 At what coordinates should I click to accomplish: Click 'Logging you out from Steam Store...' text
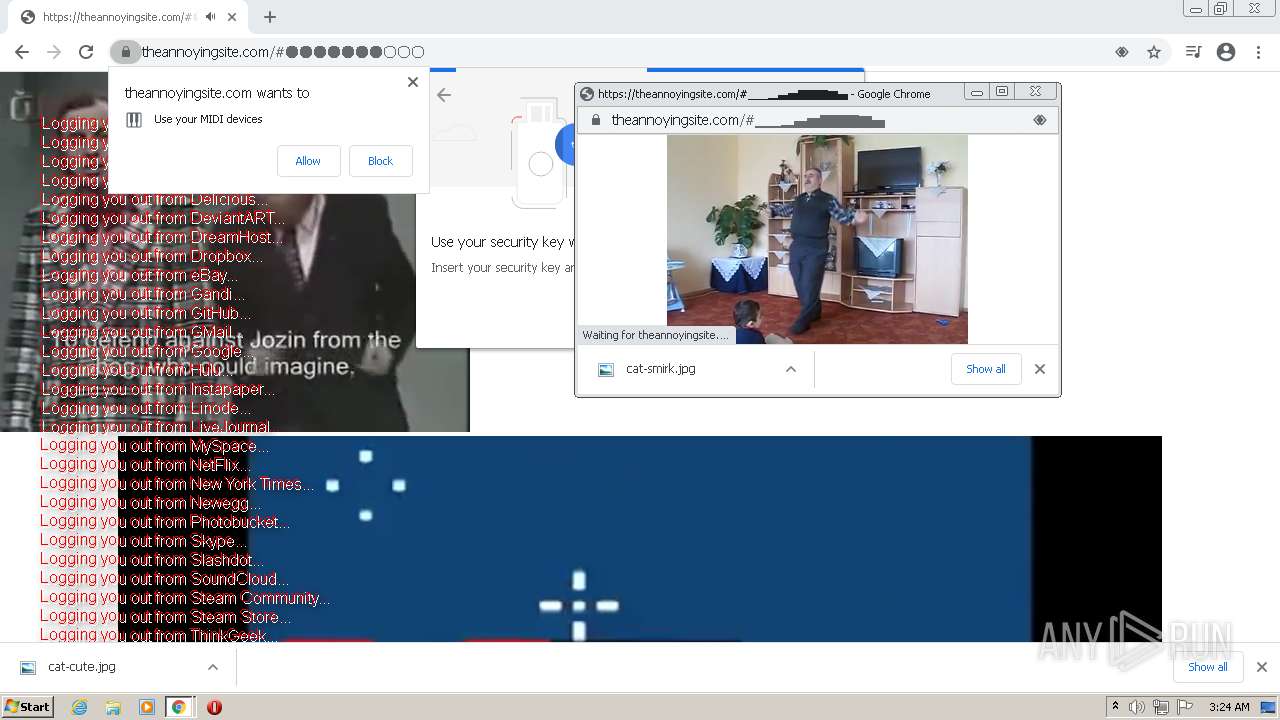(166, 617)
